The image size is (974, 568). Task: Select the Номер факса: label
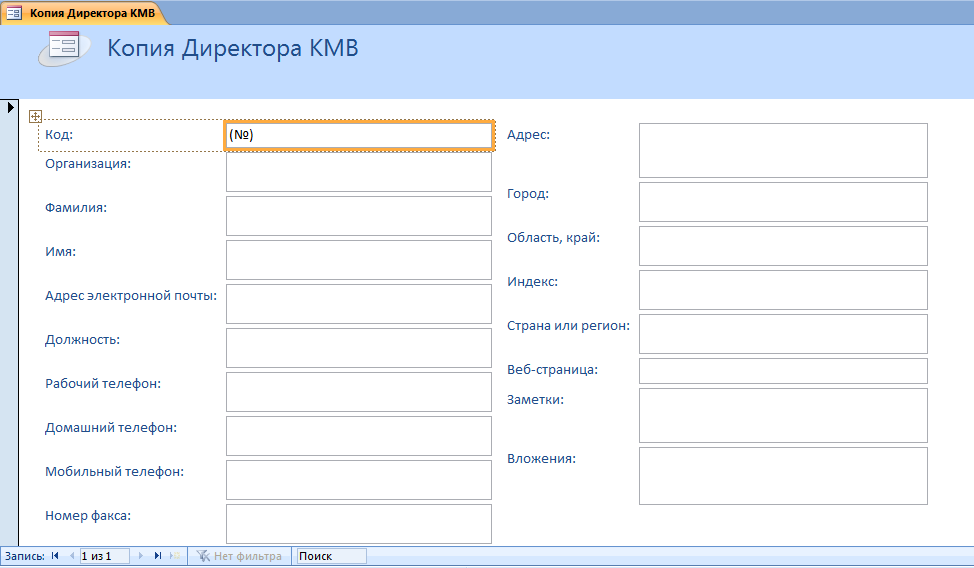[88, 516]
